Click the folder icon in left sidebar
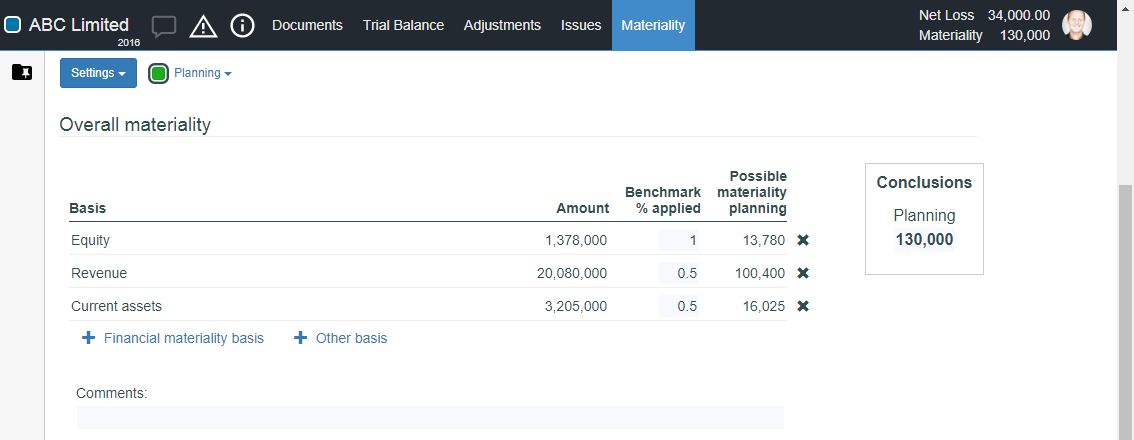Image resolution: width=1134 pixels, height=440 pixels. coord(22,72)
